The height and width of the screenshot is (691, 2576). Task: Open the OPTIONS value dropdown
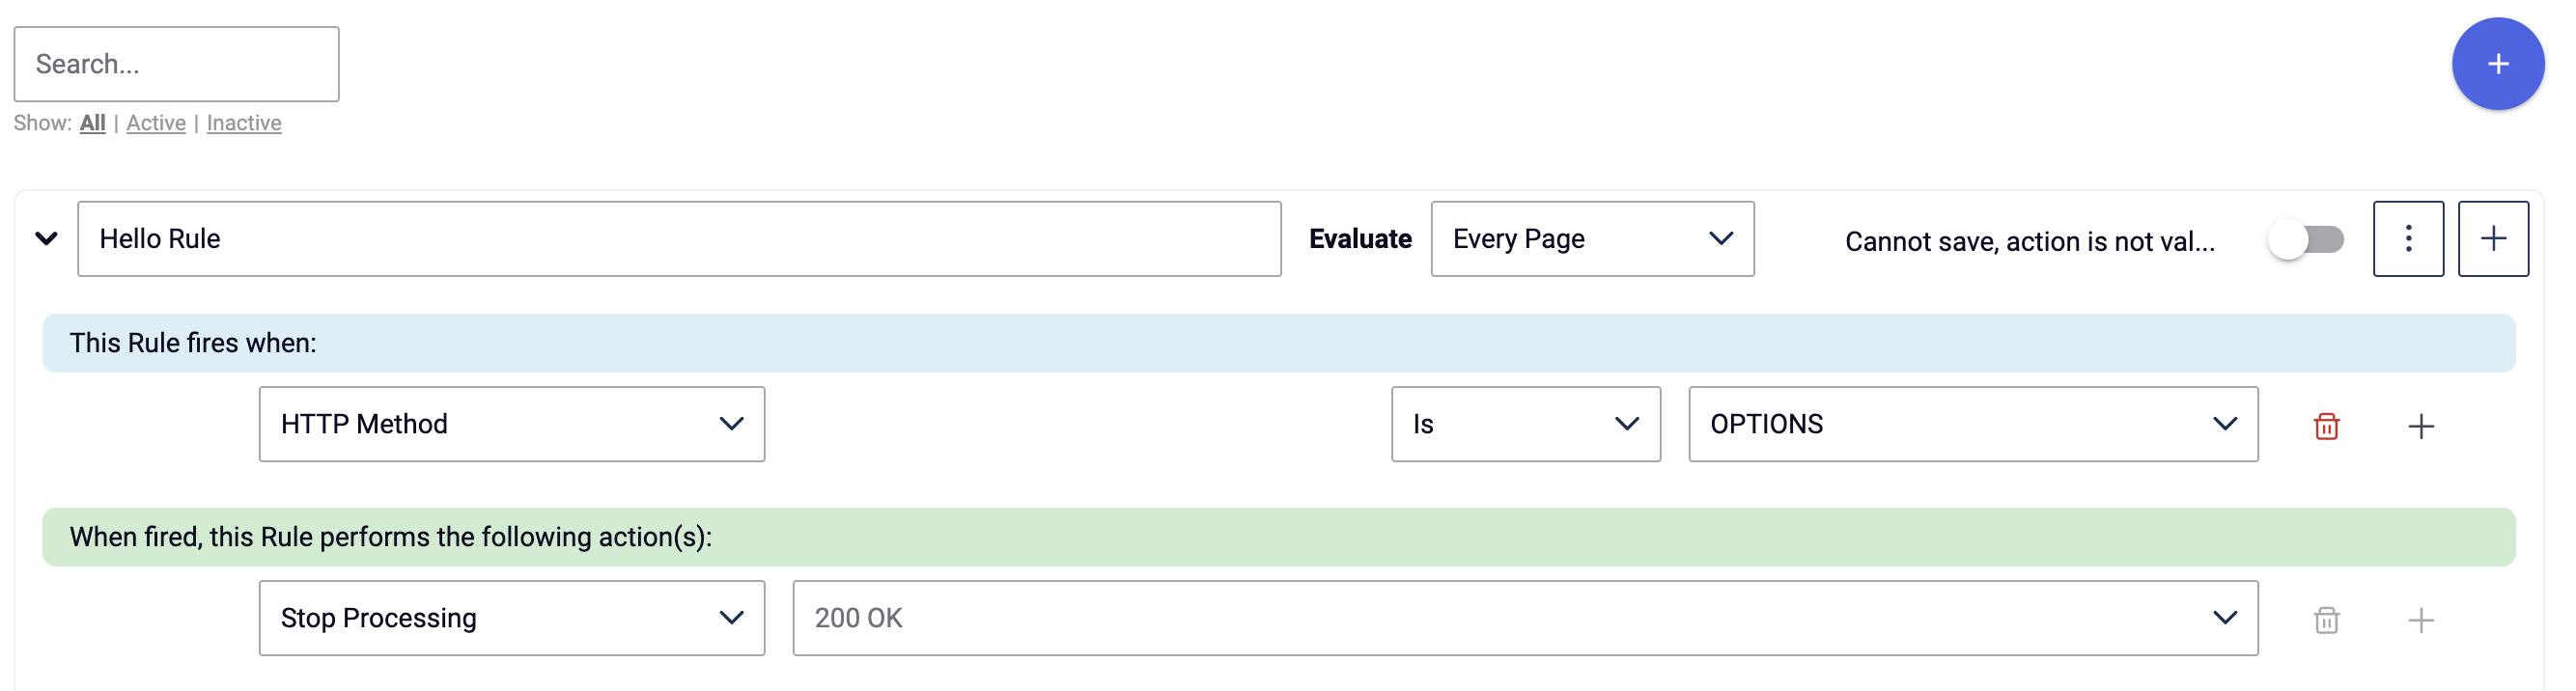[x=1971, y=424]
